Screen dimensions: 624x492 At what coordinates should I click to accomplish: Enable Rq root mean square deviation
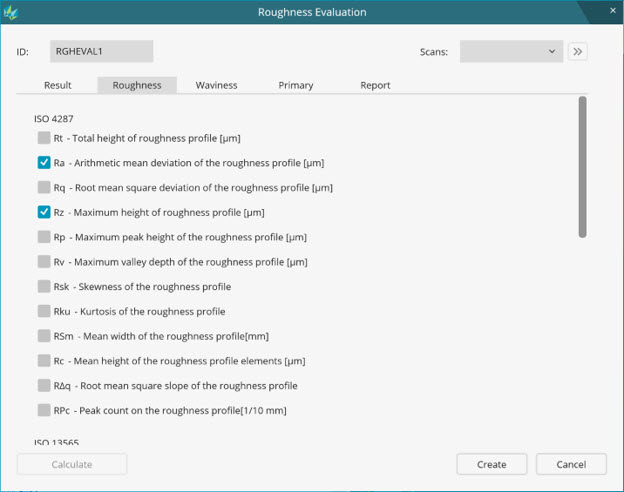coord(44,187)
